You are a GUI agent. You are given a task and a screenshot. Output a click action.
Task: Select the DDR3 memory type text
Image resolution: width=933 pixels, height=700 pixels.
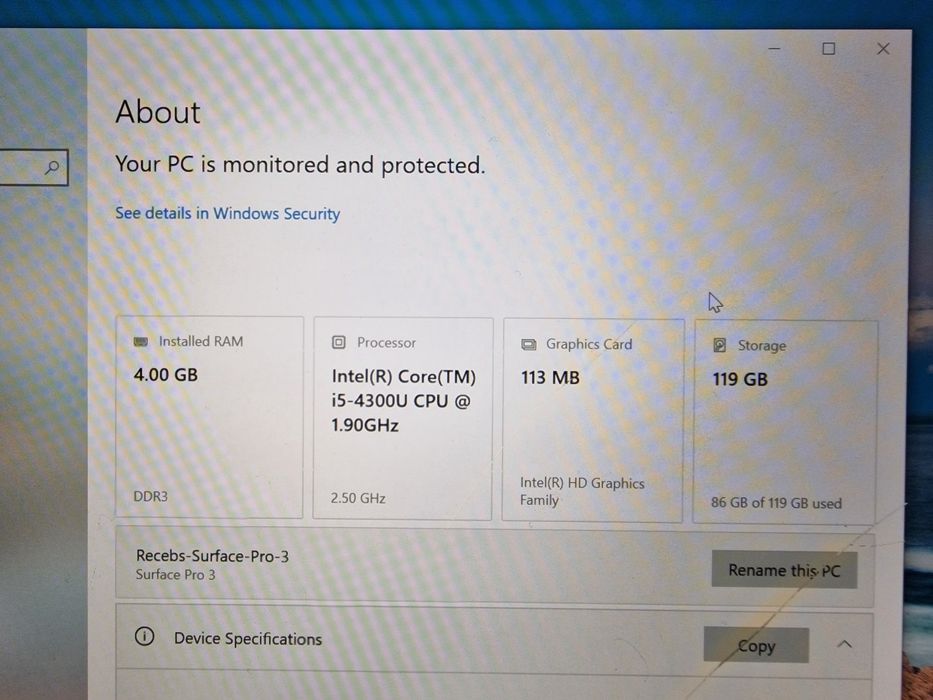151,496
